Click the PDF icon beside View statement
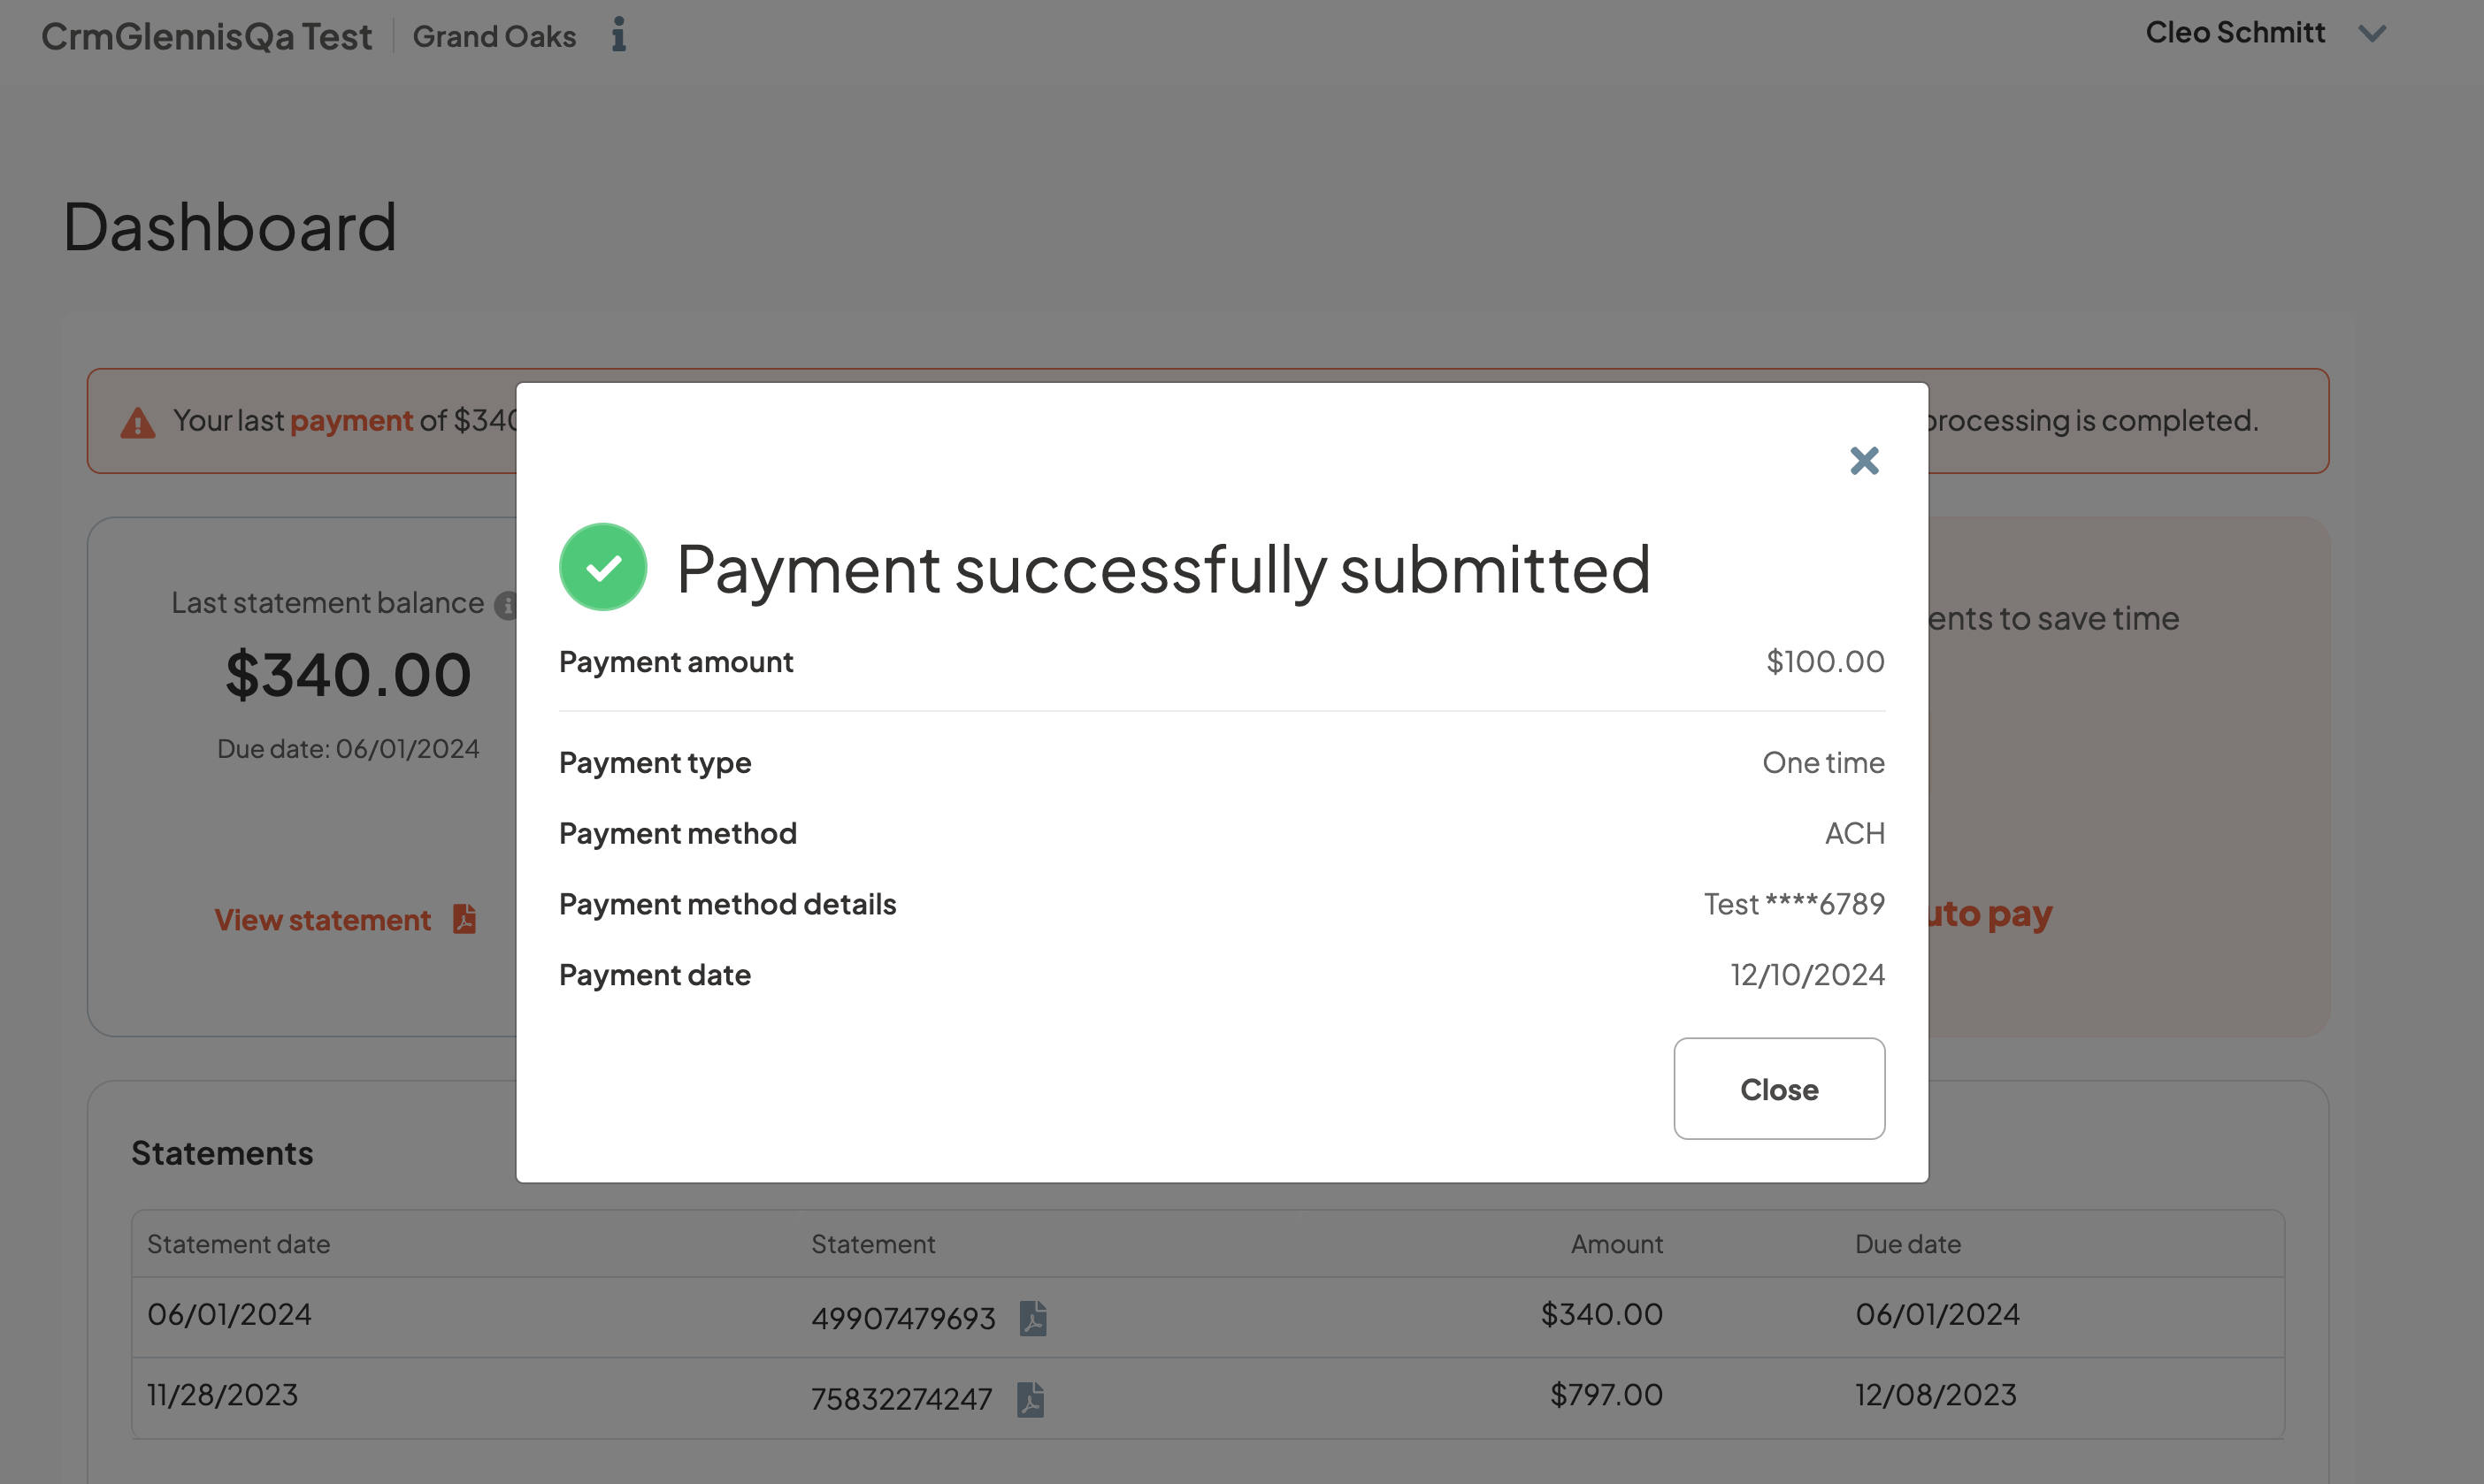Screen dimensions: 2484x1484 coord(464,918)
